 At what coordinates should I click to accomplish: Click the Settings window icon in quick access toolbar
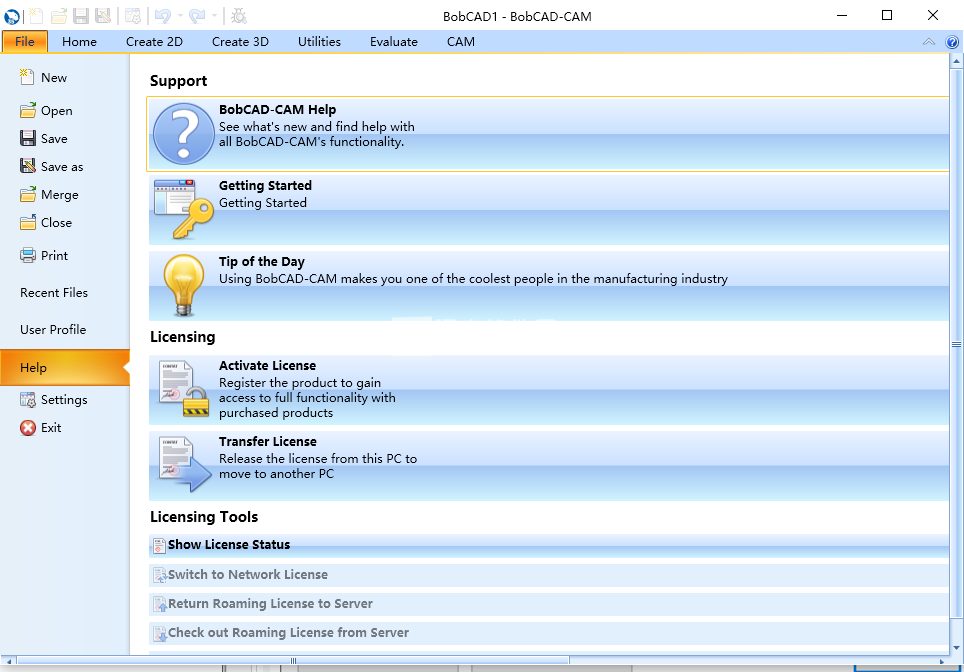tap(133, 16)
